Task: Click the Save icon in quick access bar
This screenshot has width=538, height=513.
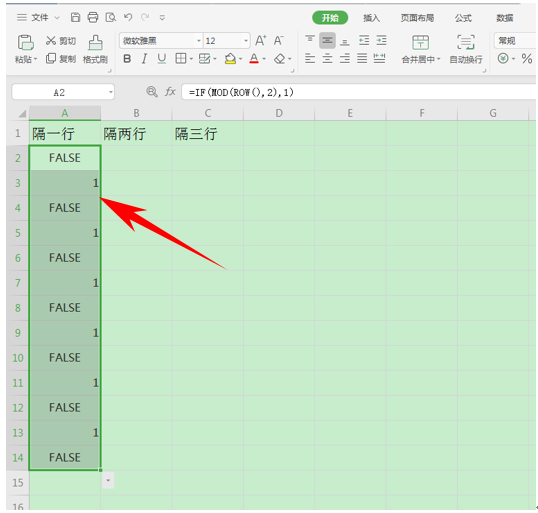Action: [x=75, y=17]
